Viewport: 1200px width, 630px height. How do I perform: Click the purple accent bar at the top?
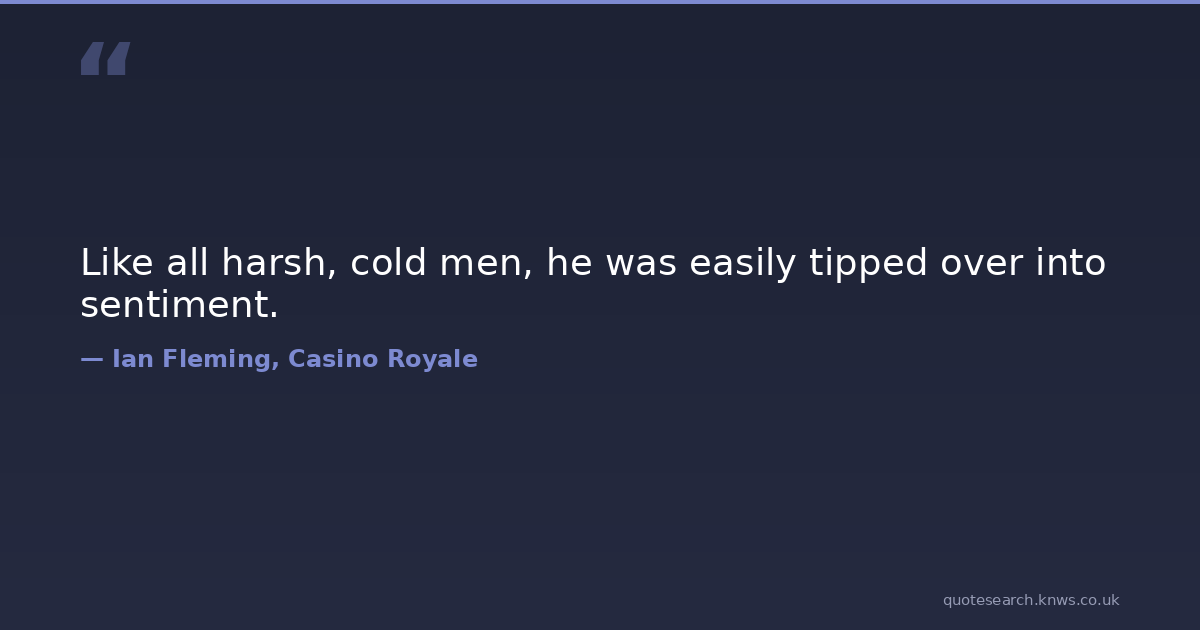pyautogui.click(x=600, y=2)
